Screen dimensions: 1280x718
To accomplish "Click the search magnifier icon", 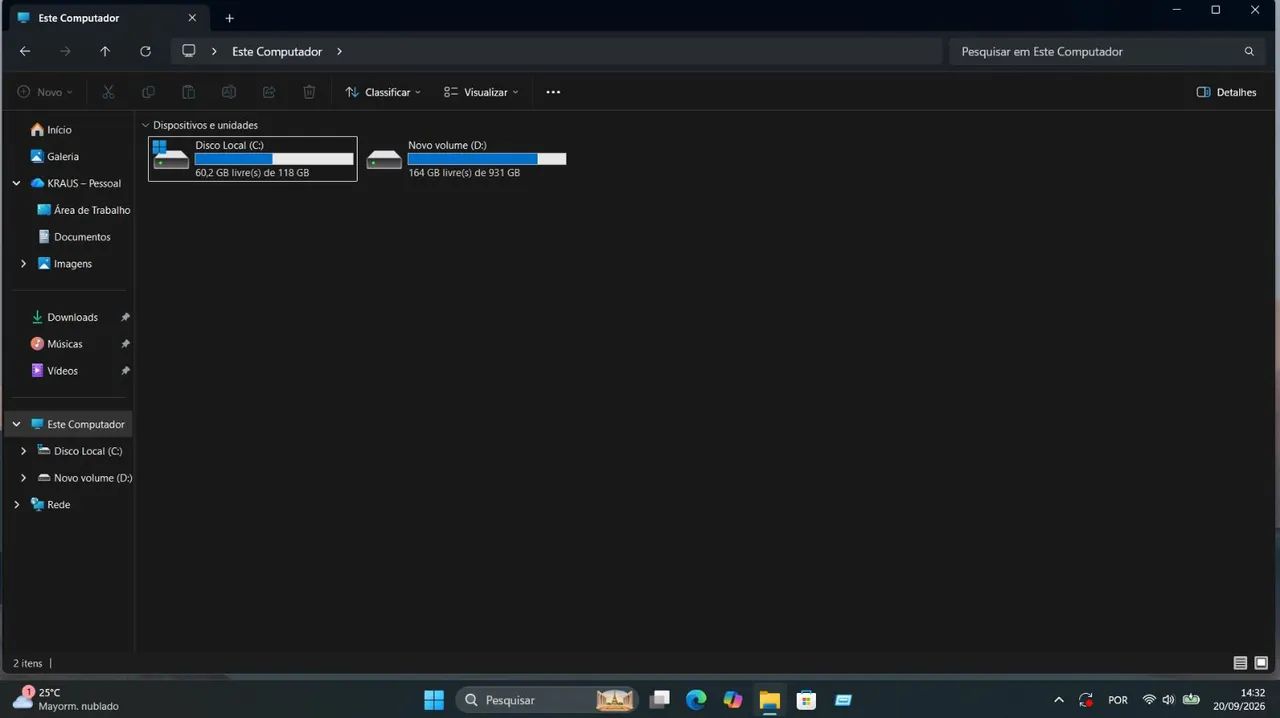I will tap(1249, 51).
